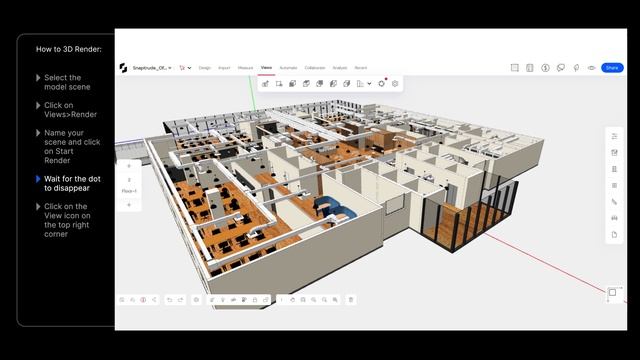Click the trash delete icon in bottom toolbar

(x=351, y=300)
